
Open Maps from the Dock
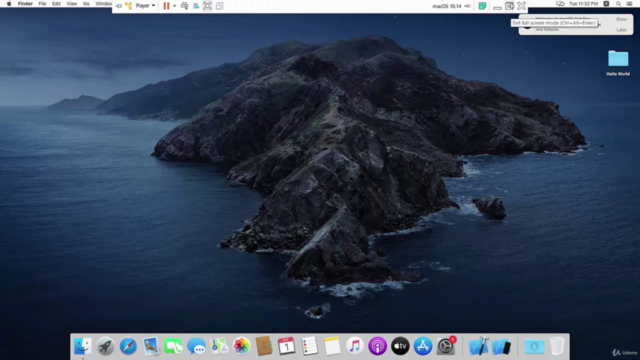pos(219,346)
